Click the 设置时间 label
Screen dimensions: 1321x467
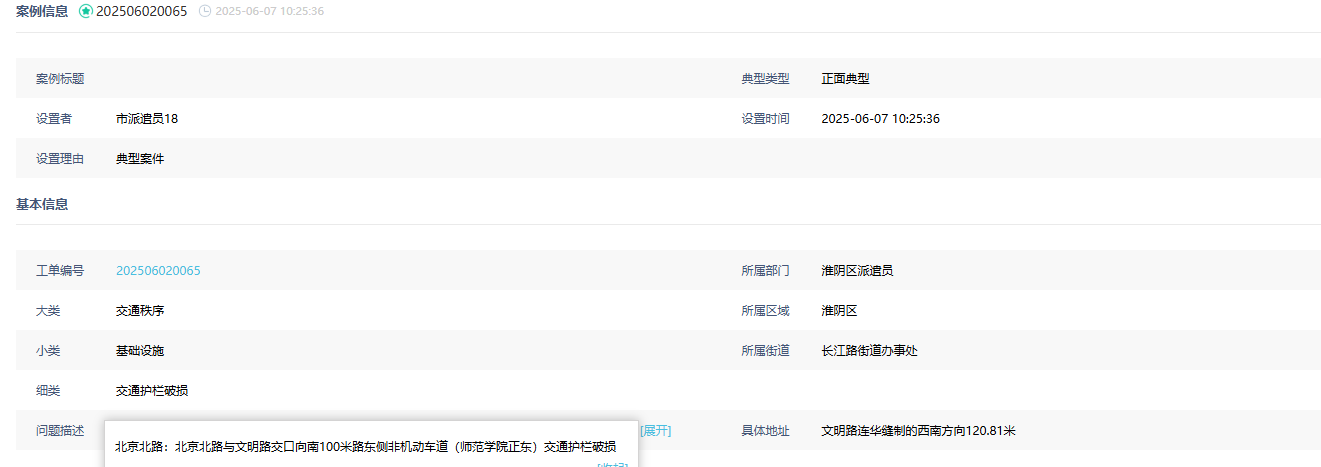point(765,119)
